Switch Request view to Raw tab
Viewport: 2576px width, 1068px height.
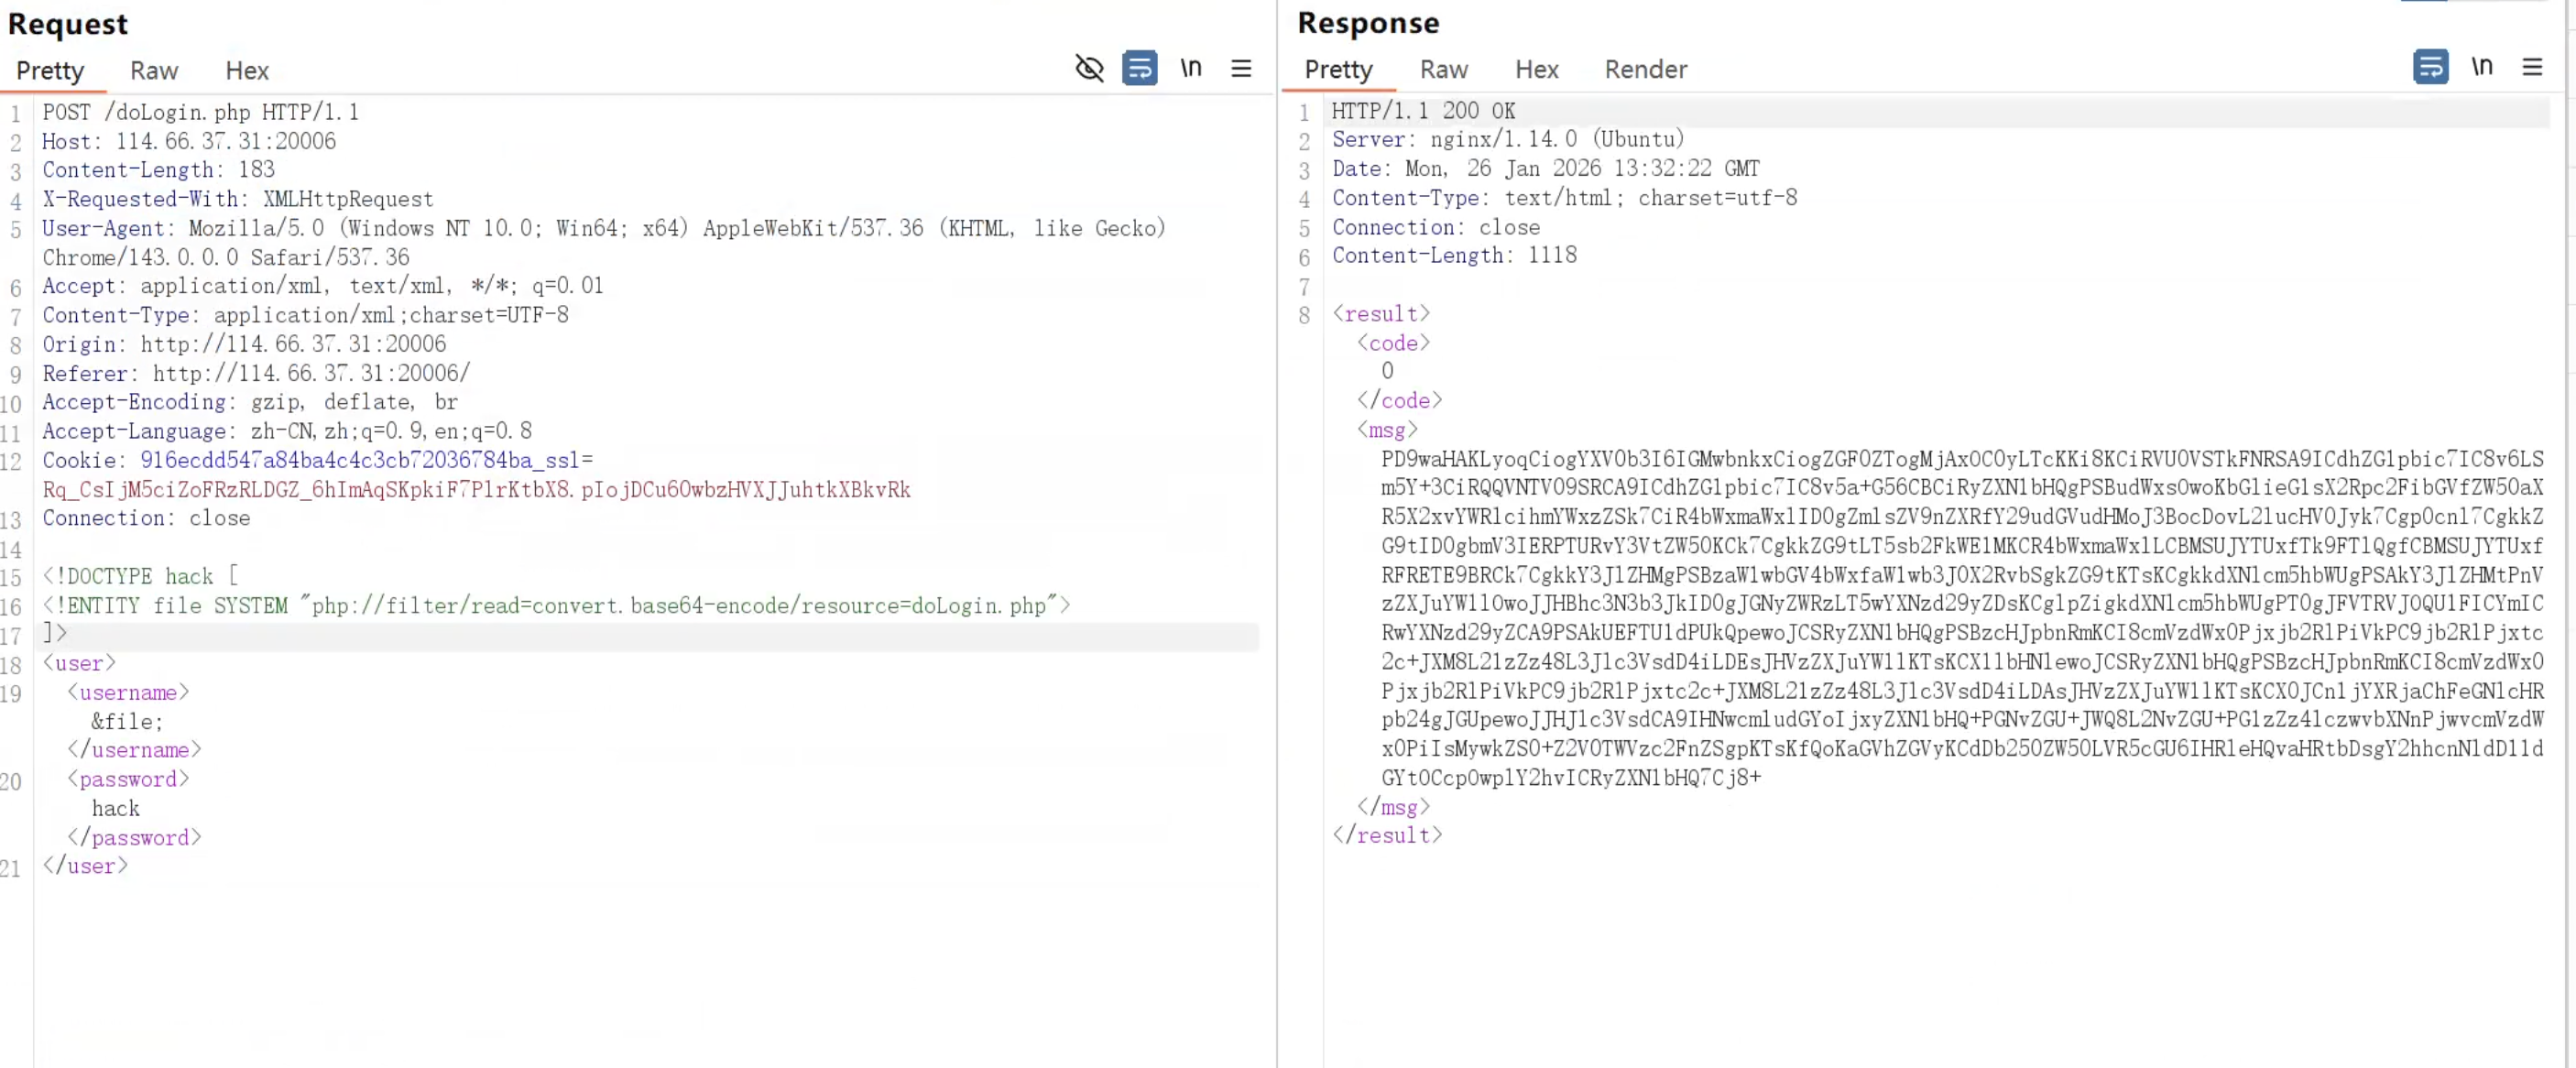[x=154, y=71]
